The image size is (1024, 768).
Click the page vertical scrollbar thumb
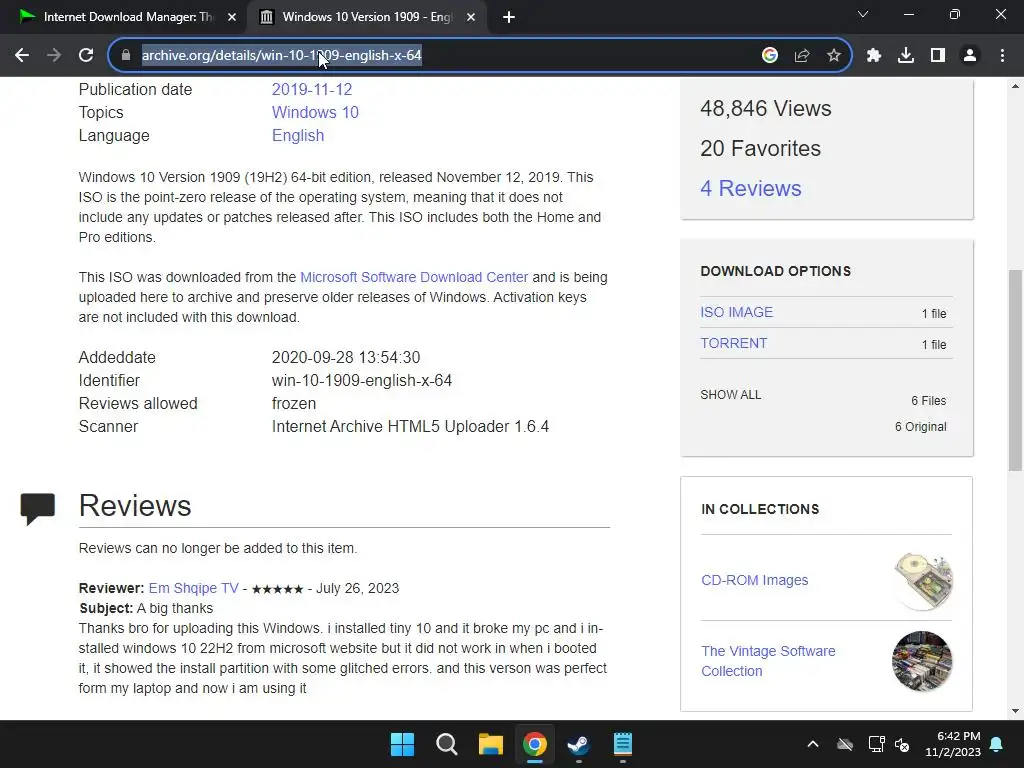[1016, 370]
